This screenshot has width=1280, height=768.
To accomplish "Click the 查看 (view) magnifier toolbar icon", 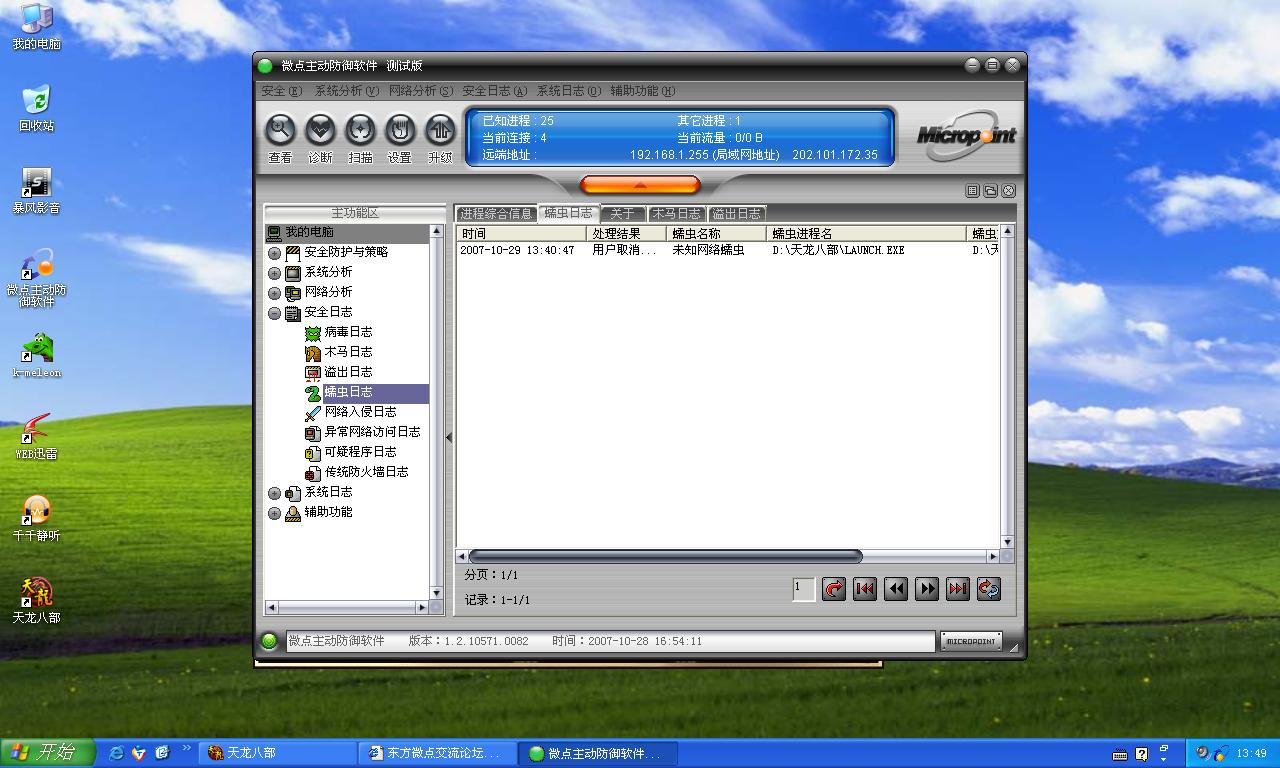I will coord(280,130).
